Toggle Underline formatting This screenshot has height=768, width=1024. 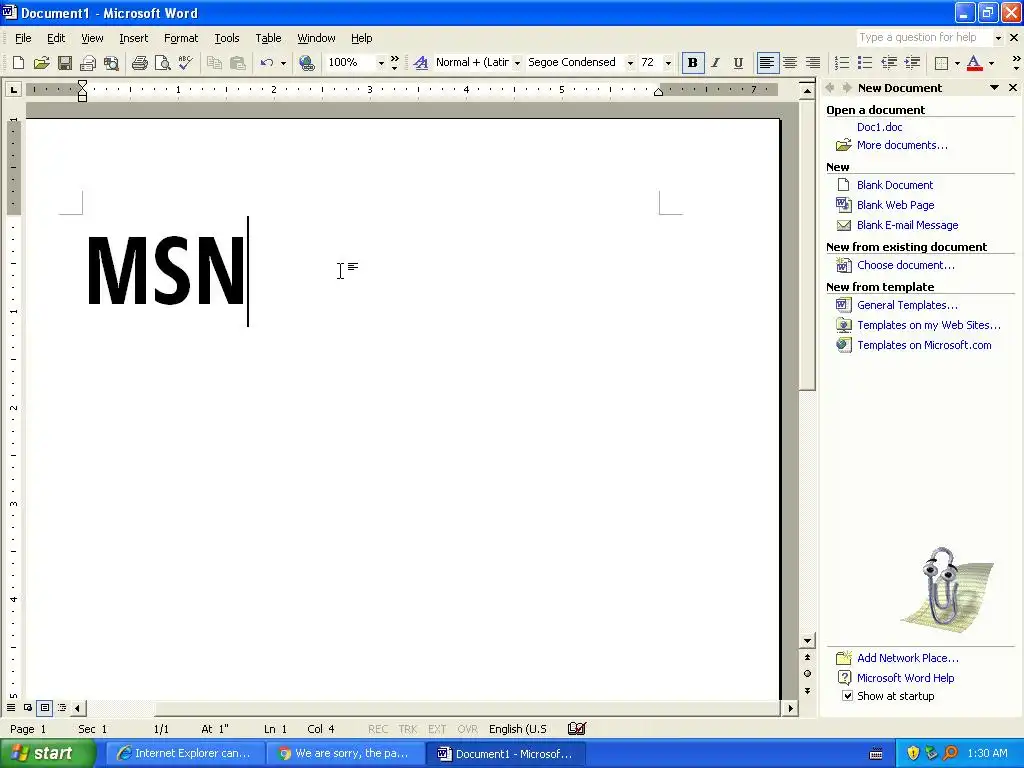click(x=738, y=63)
